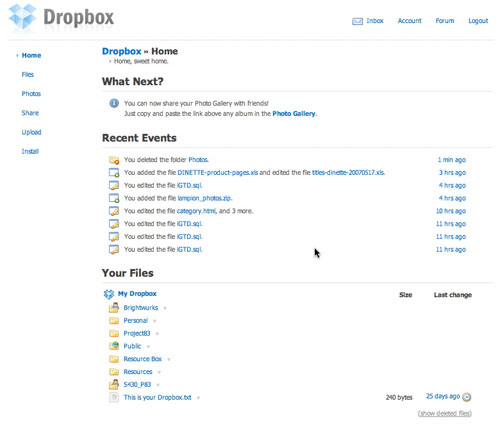Open Photos in the sidebar
The image size is (500, 433).
[x=31, y=94]
